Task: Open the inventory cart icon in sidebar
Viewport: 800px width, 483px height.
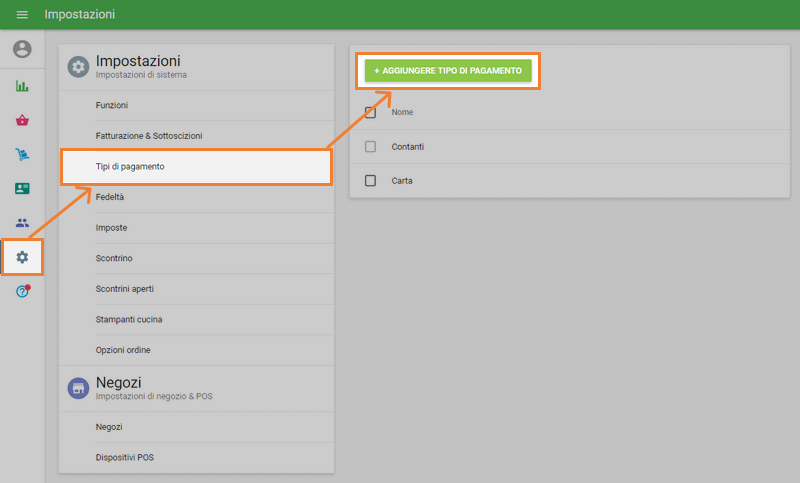Action: 22,154
